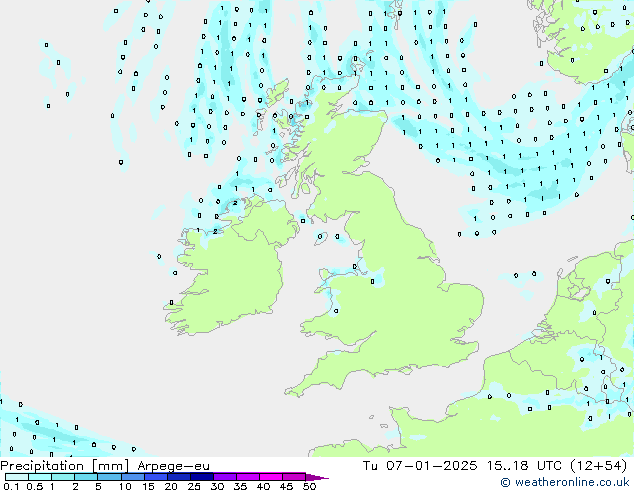Click the 'Arpege-eu' model name label
Screen dimensions: 634x490
173,466
